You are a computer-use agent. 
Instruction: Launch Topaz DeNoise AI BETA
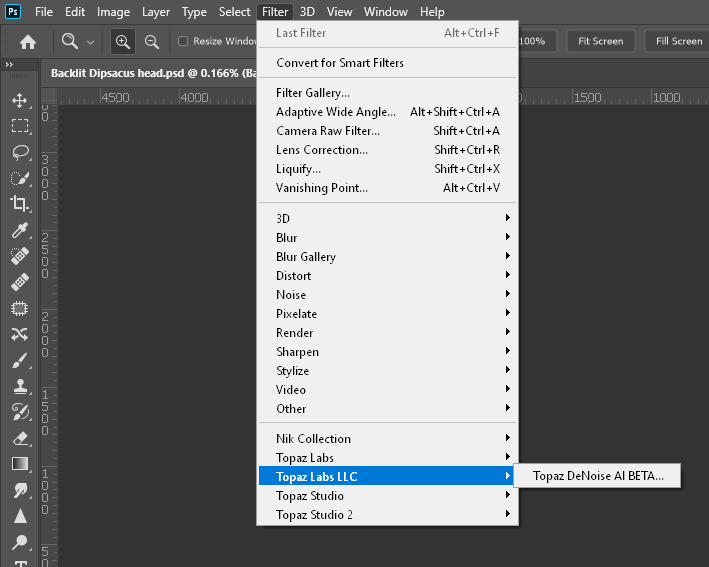[598, 477]
